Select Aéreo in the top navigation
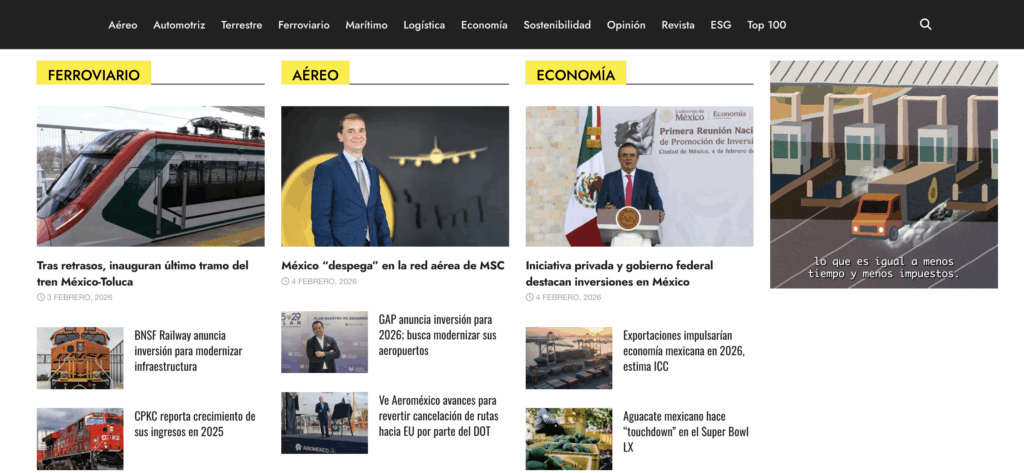The image size is (1024, 473). tap(123, 25)
